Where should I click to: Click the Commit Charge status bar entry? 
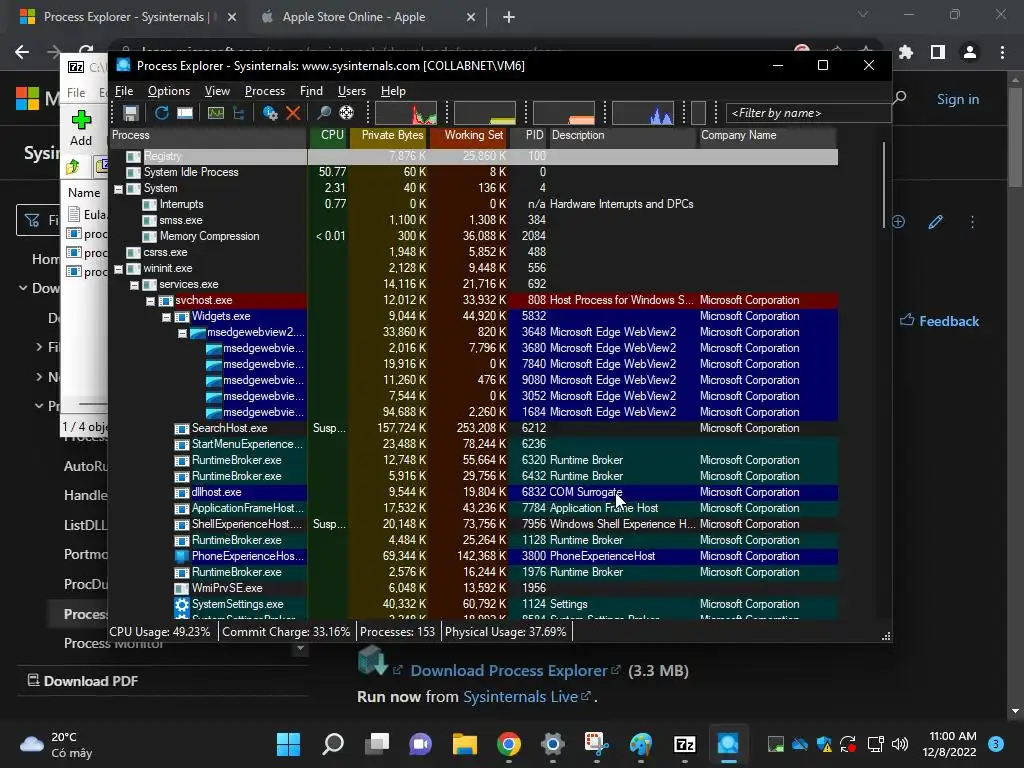pyautogui.click(x=286, y=632)
